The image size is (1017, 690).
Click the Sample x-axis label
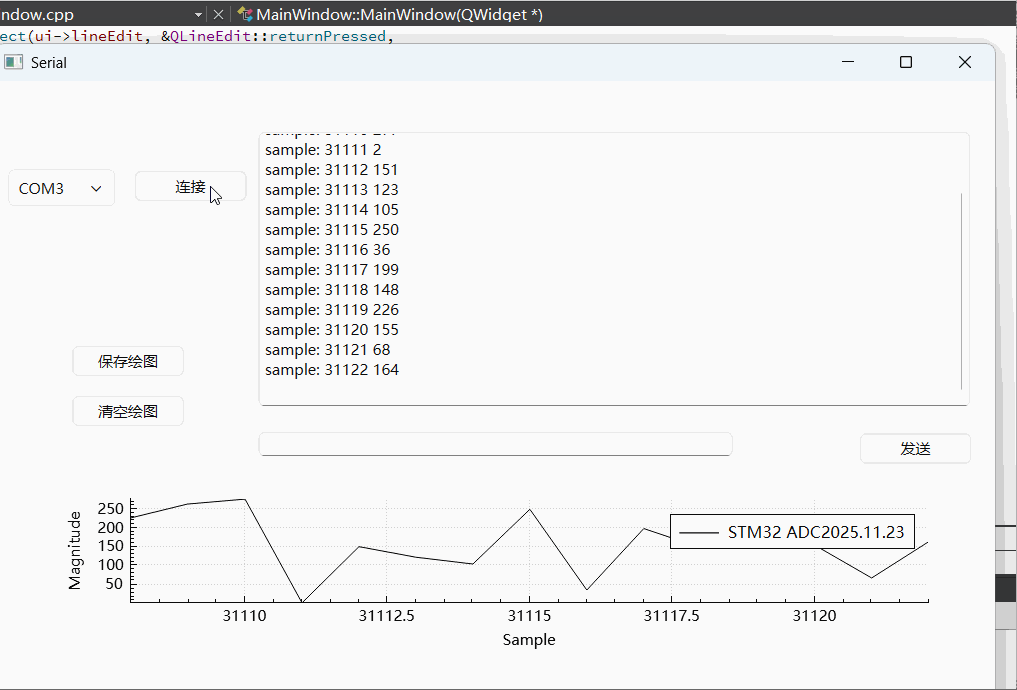coord(529,640)
